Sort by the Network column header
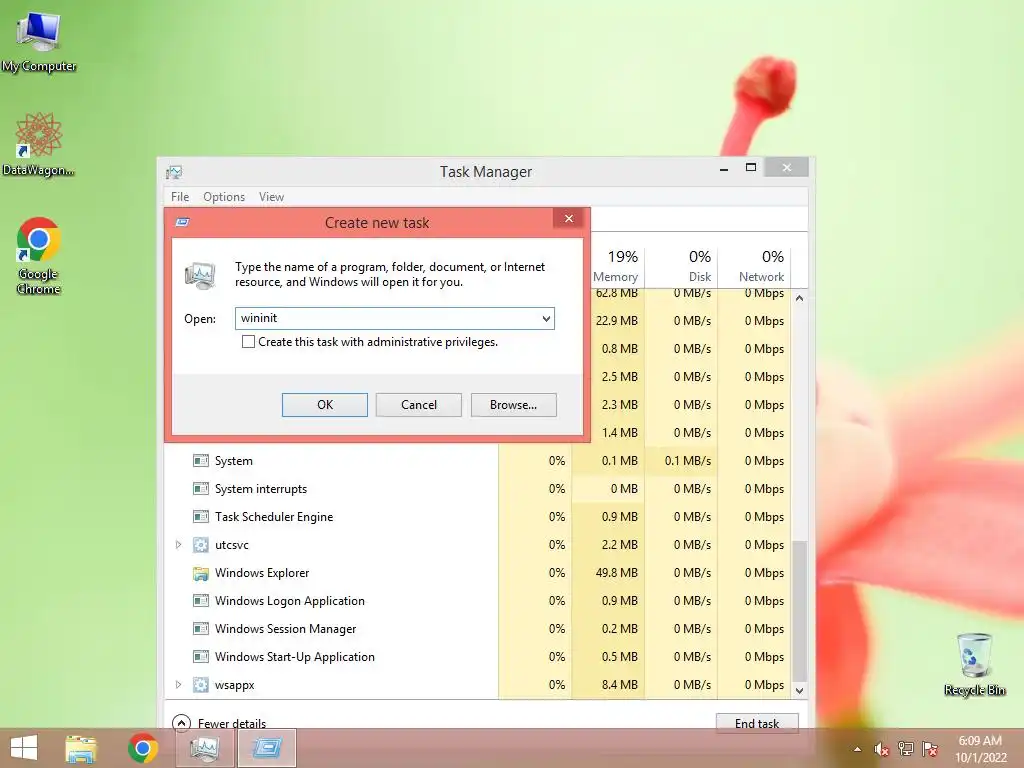This screenshot has width=1024, height=768. point(754,266)
